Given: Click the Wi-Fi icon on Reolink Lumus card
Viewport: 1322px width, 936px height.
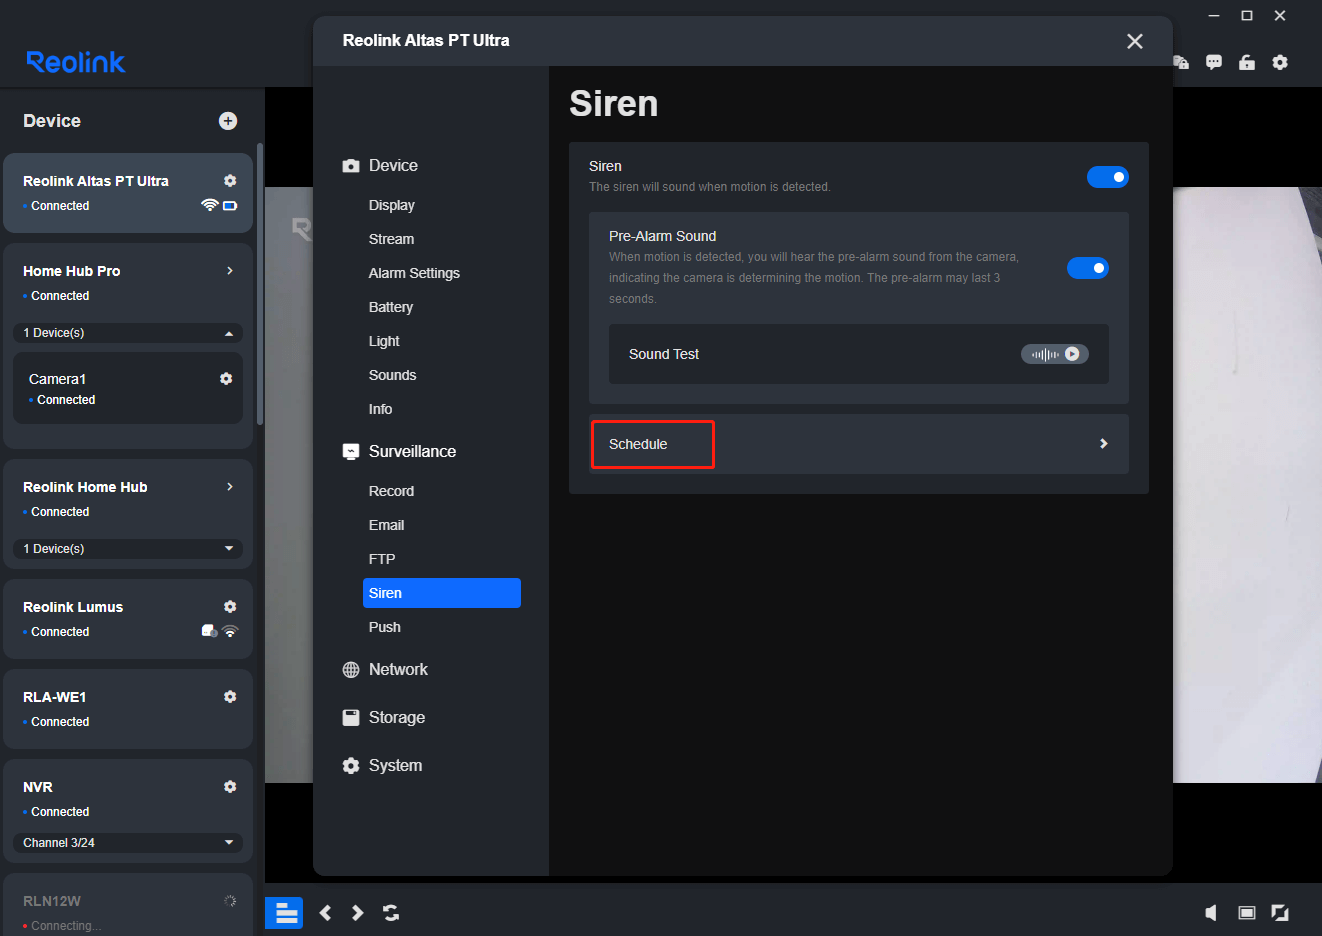Looking at the screenshot, I should 230,631.
